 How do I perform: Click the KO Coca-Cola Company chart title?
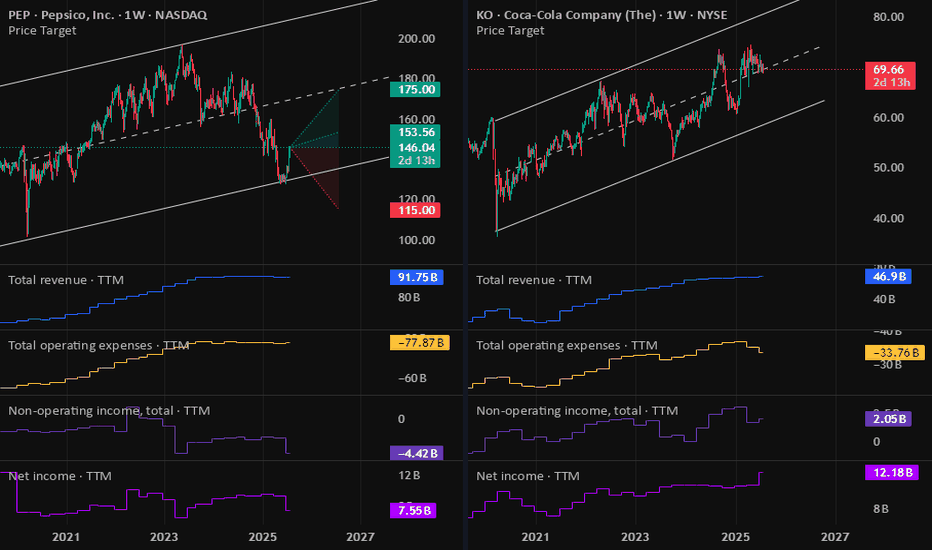(x=602, y=15)
